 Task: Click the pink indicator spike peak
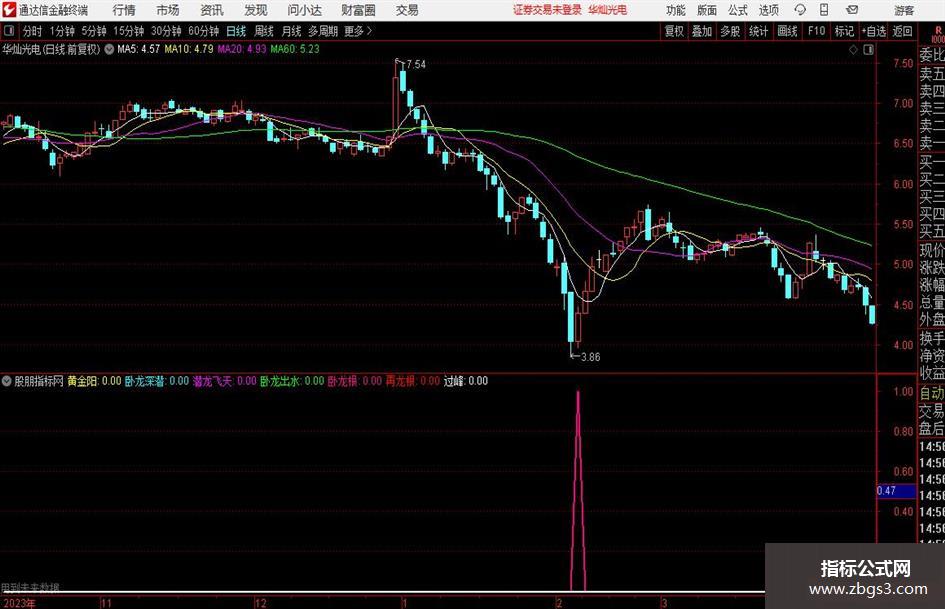[x=578, y=394]
